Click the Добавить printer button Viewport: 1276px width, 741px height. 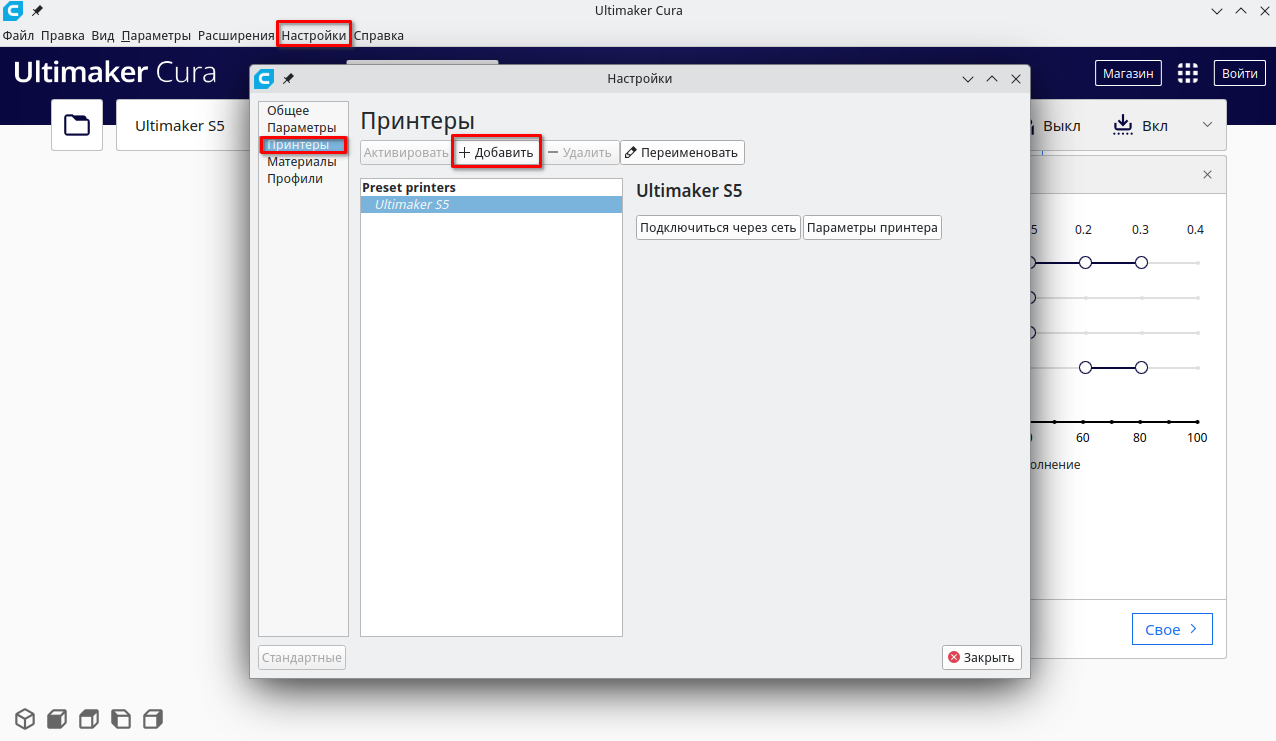click(496, 153)
